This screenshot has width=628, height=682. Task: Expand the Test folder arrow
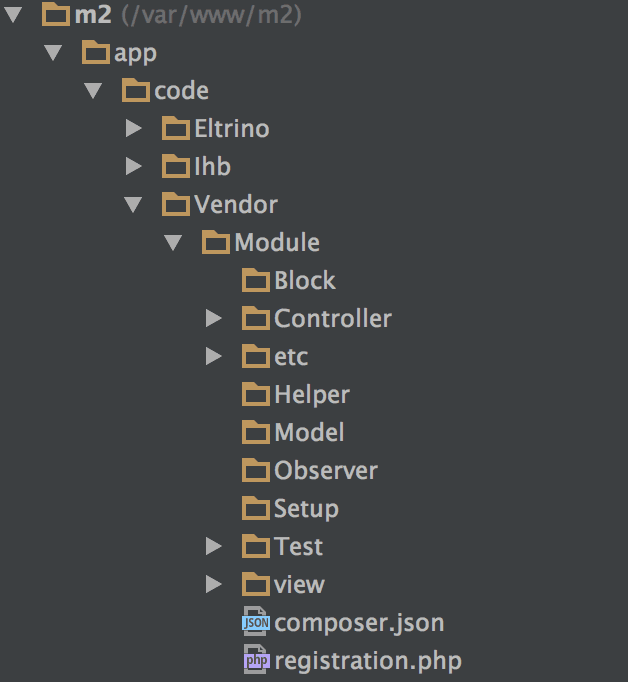tap(214, 547)
